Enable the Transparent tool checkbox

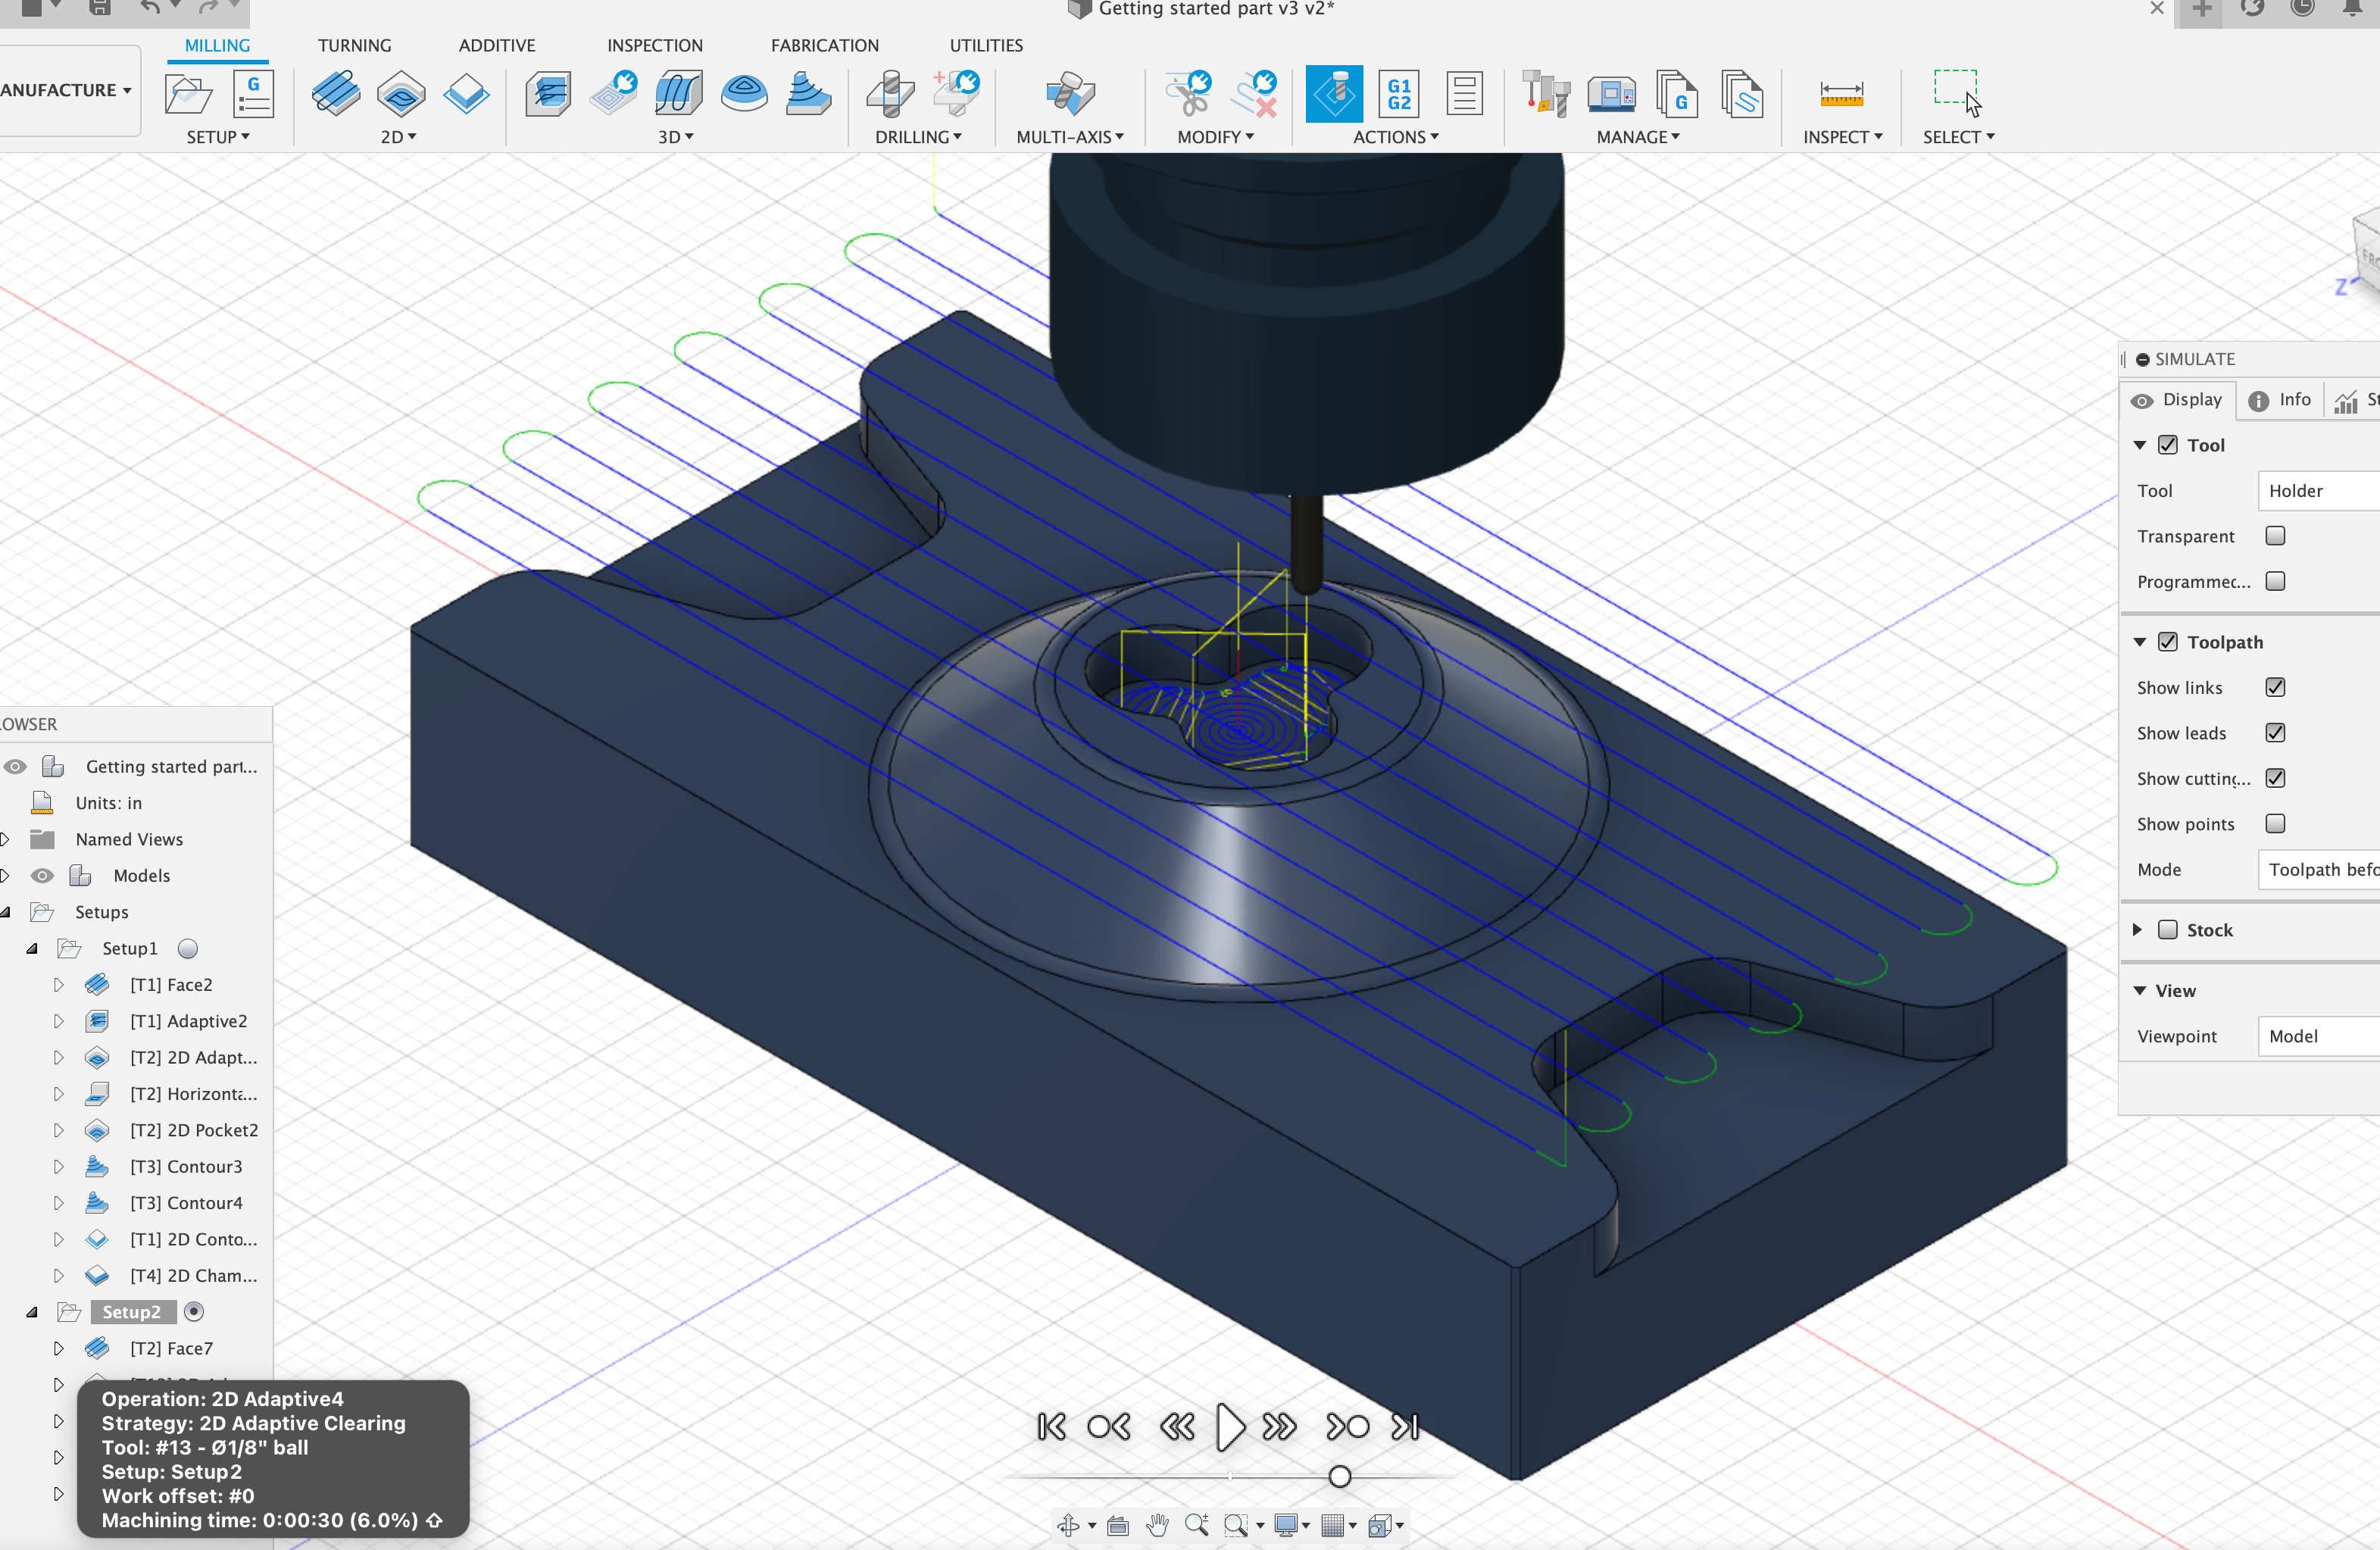click(2275, 536)
